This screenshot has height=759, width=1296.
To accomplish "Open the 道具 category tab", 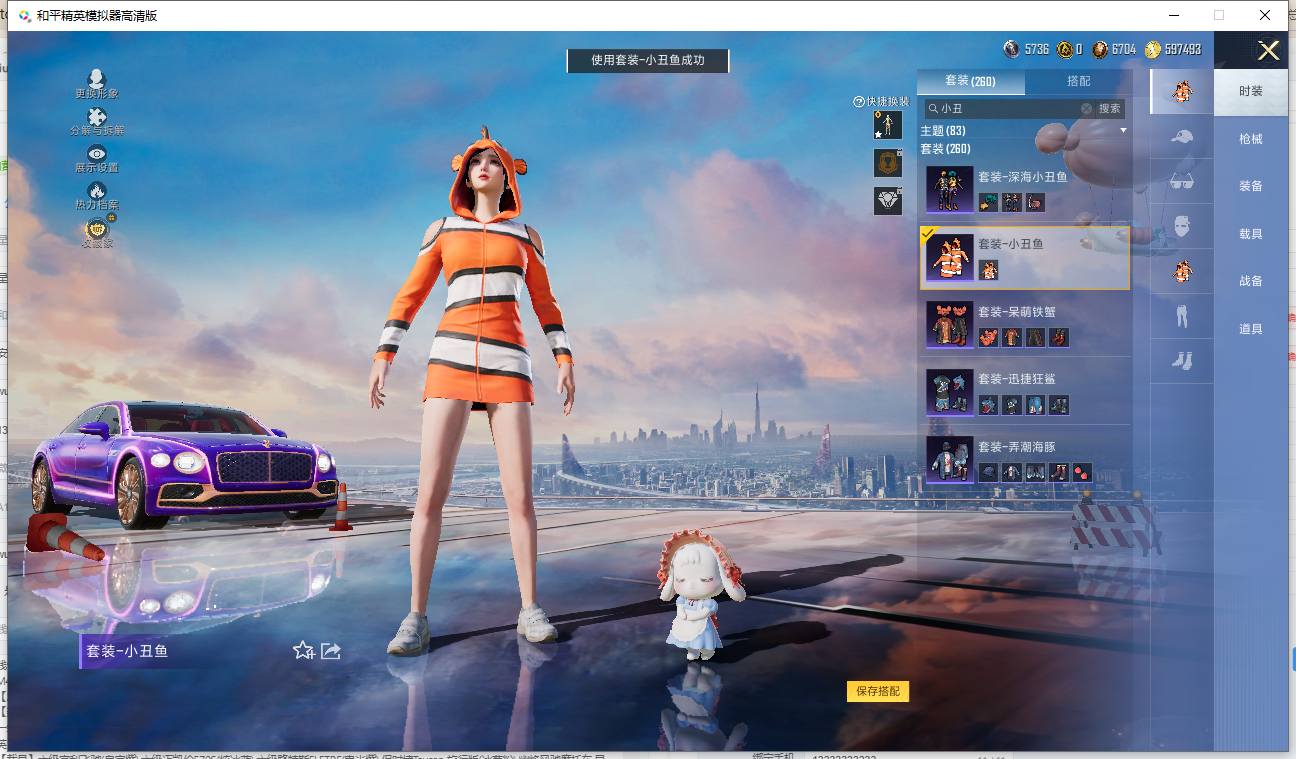I will click(x=1251, y=329).
